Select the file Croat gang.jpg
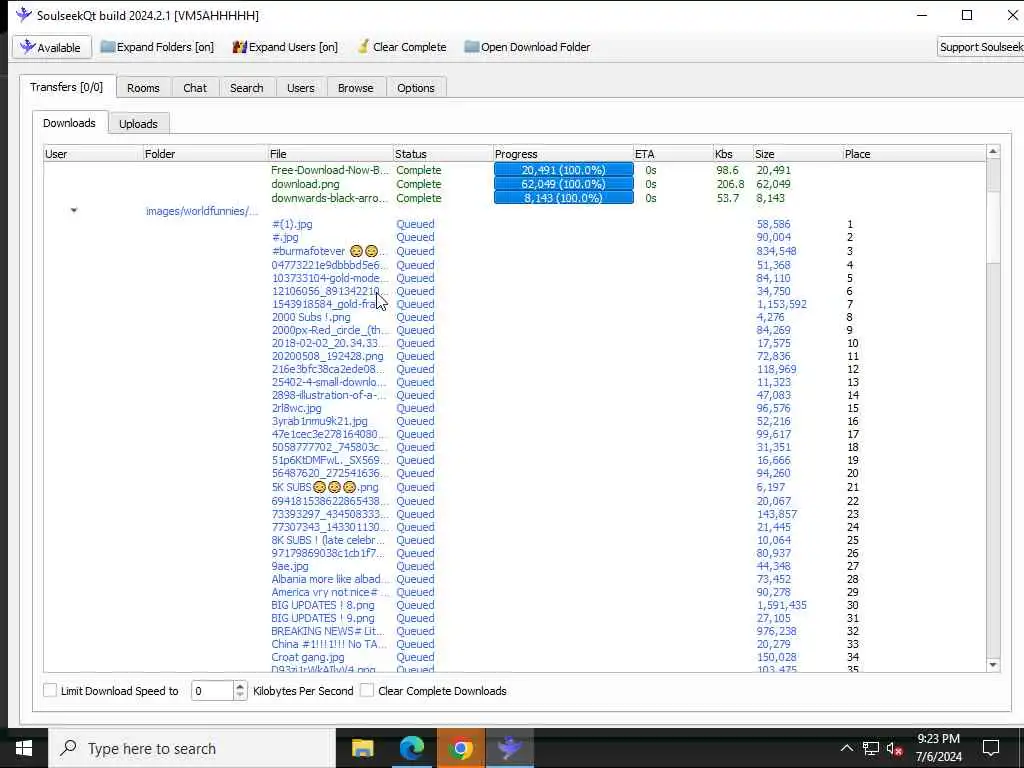 point(308,657)
